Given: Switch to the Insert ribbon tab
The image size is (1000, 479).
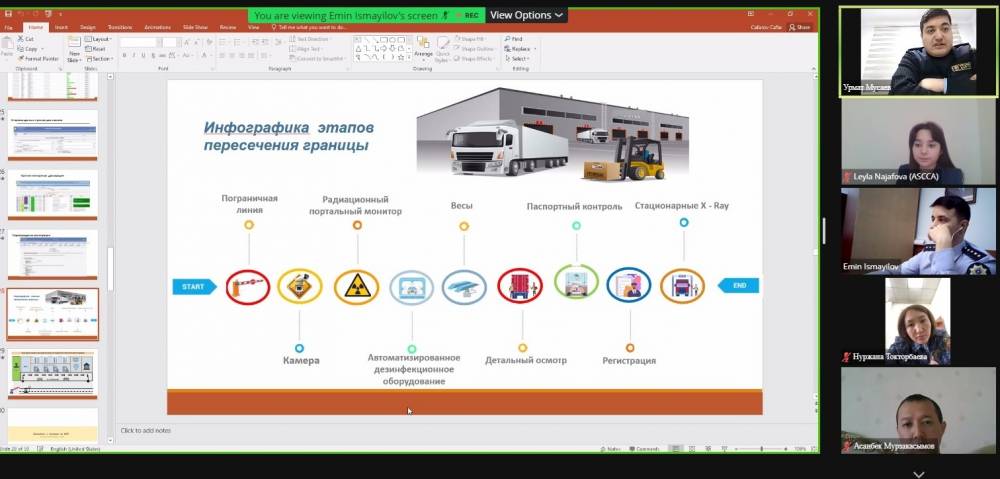Looking at the screenshot, I should (x=61, y=27).
